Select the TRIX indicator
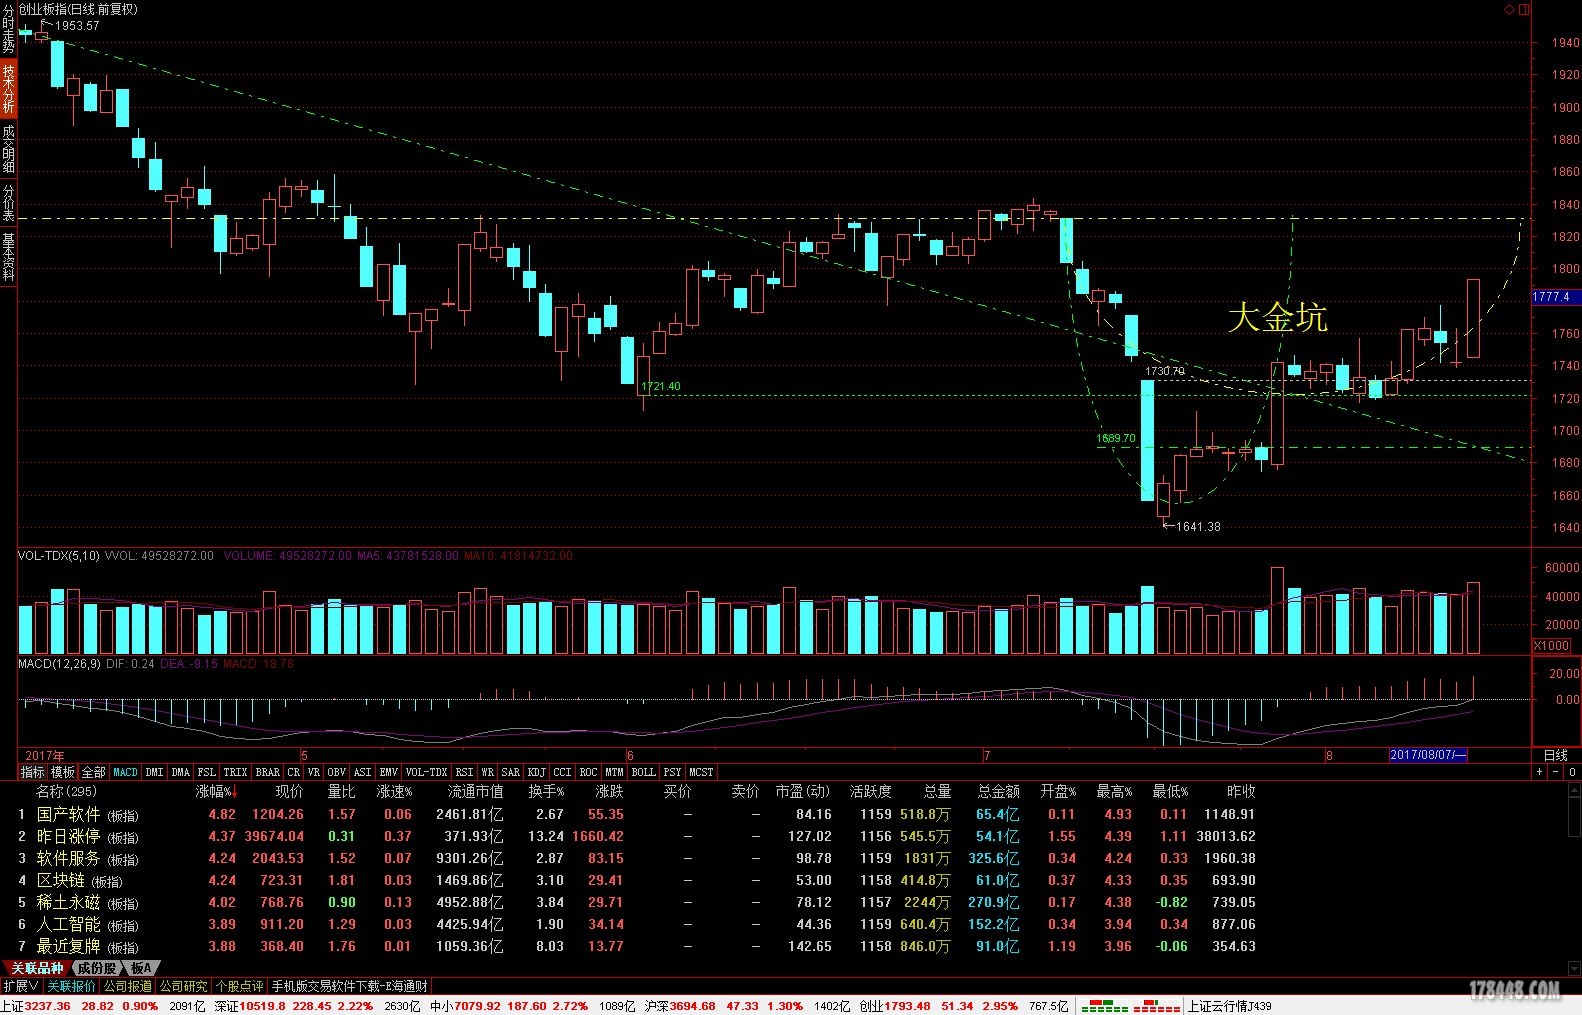This screenshot has width=1582, height=1015. [236, 772]
